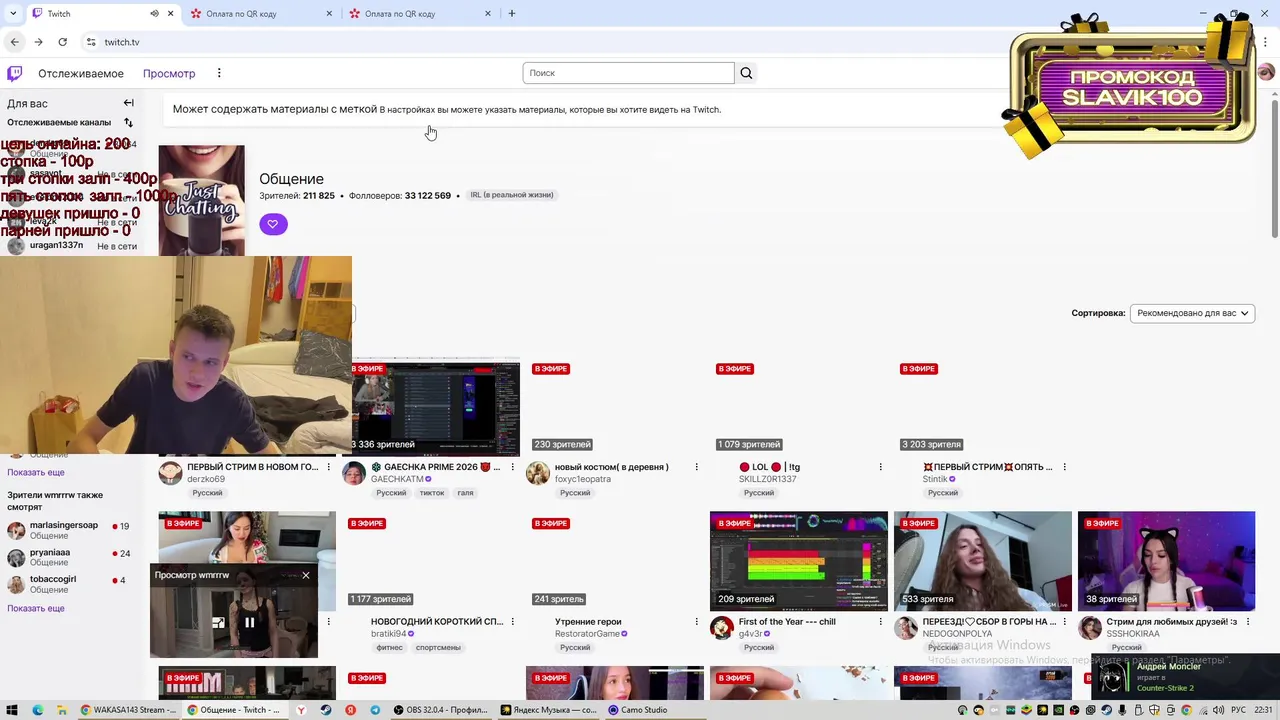Collapse the Для вас sidebar
The image size is (1280, 720).
click(128, 103)
